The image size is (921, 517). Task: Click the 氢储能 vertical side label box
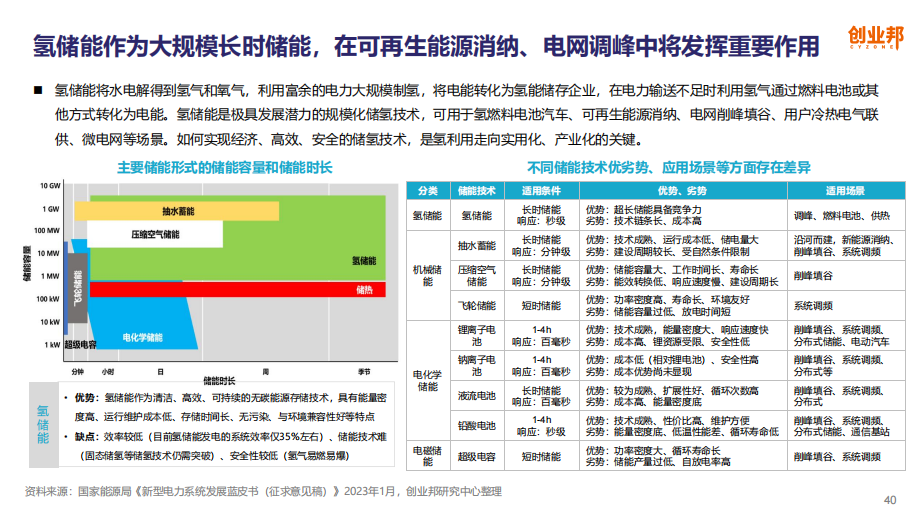click(44, 425)
